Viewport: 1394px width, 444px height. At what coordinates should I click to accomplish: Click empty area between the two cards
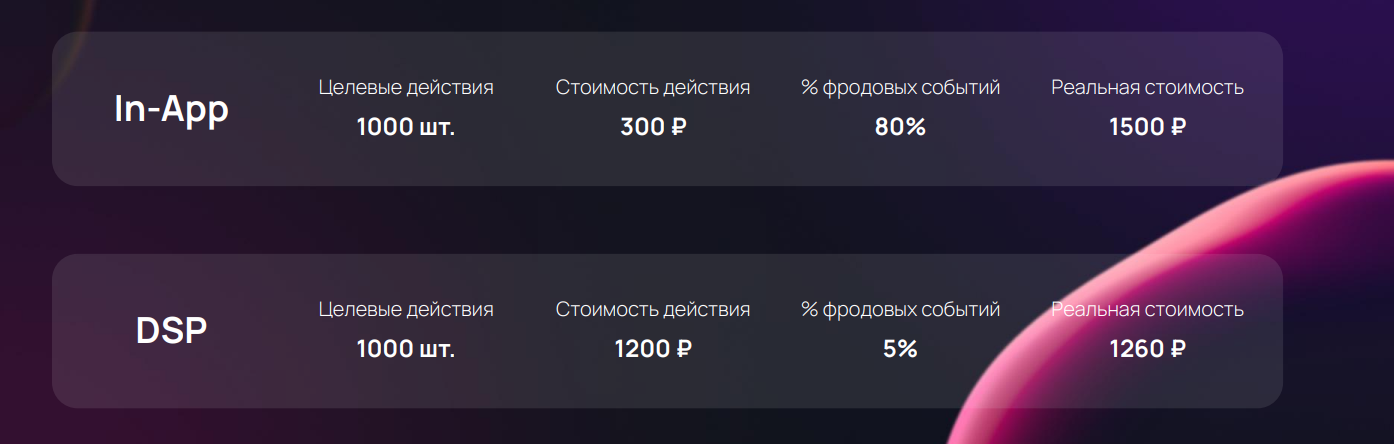click(600, 220)
